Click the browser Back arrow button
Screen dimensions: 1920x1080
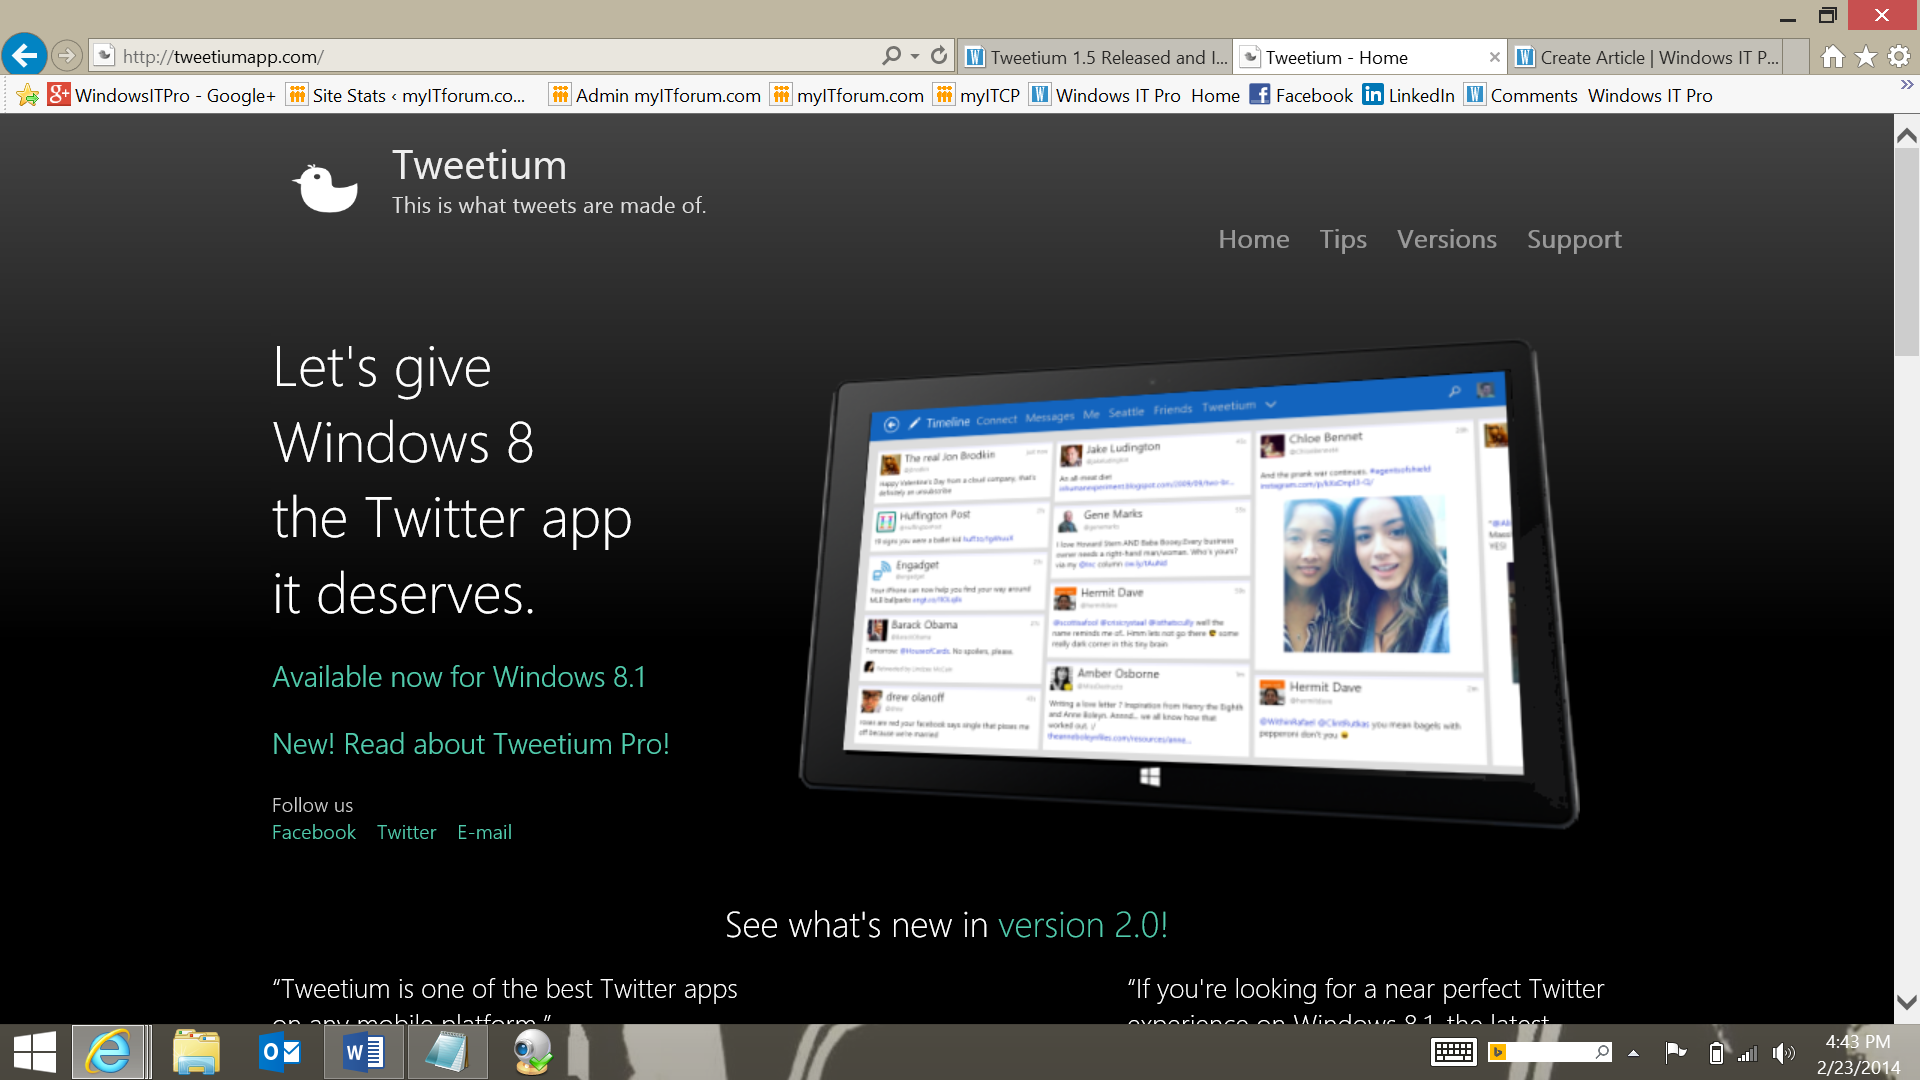25,55
